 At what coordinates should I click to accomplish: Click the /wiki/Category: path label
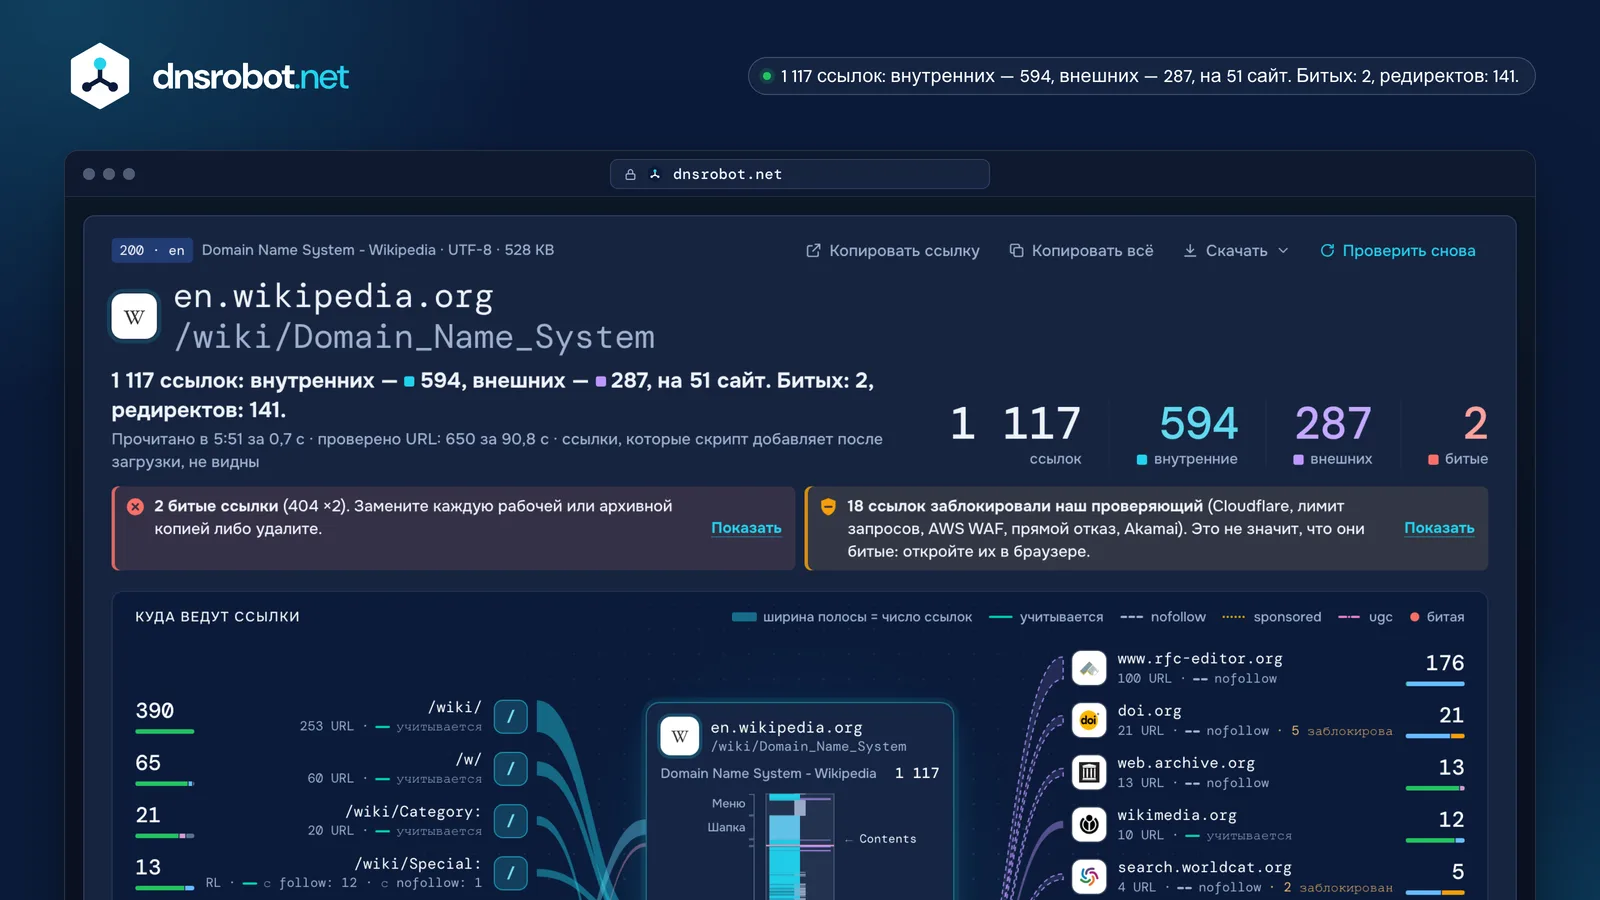pyautogui.click(x=414, y=812)
